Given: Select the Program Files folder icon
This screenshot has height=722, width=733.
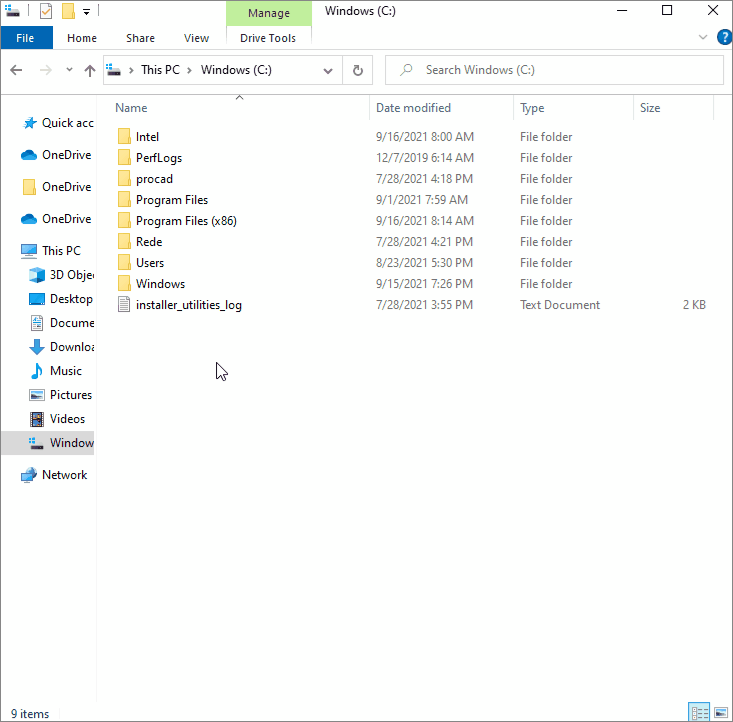Looking at the screenshot, I should [124, 200].
